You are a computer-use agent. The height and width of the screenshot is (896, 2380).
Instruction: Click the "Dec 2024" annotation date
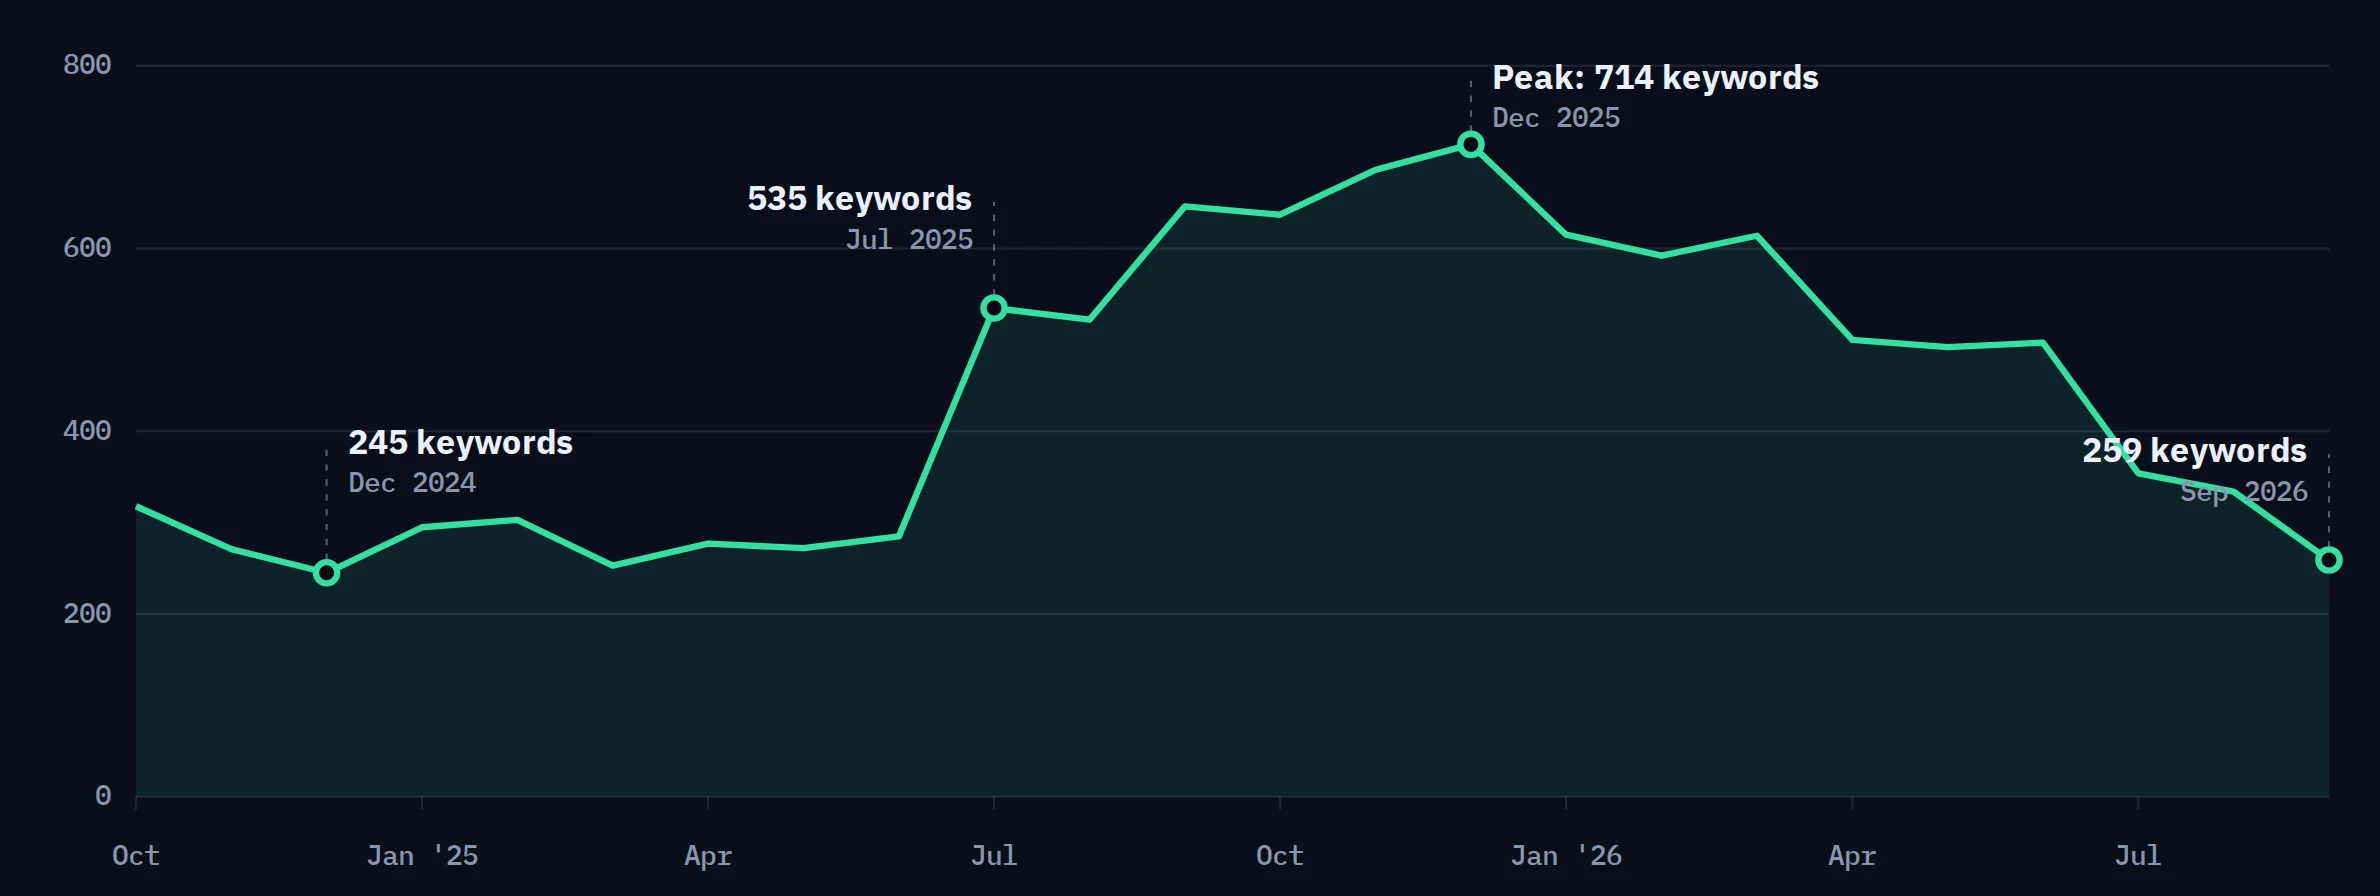412,483
